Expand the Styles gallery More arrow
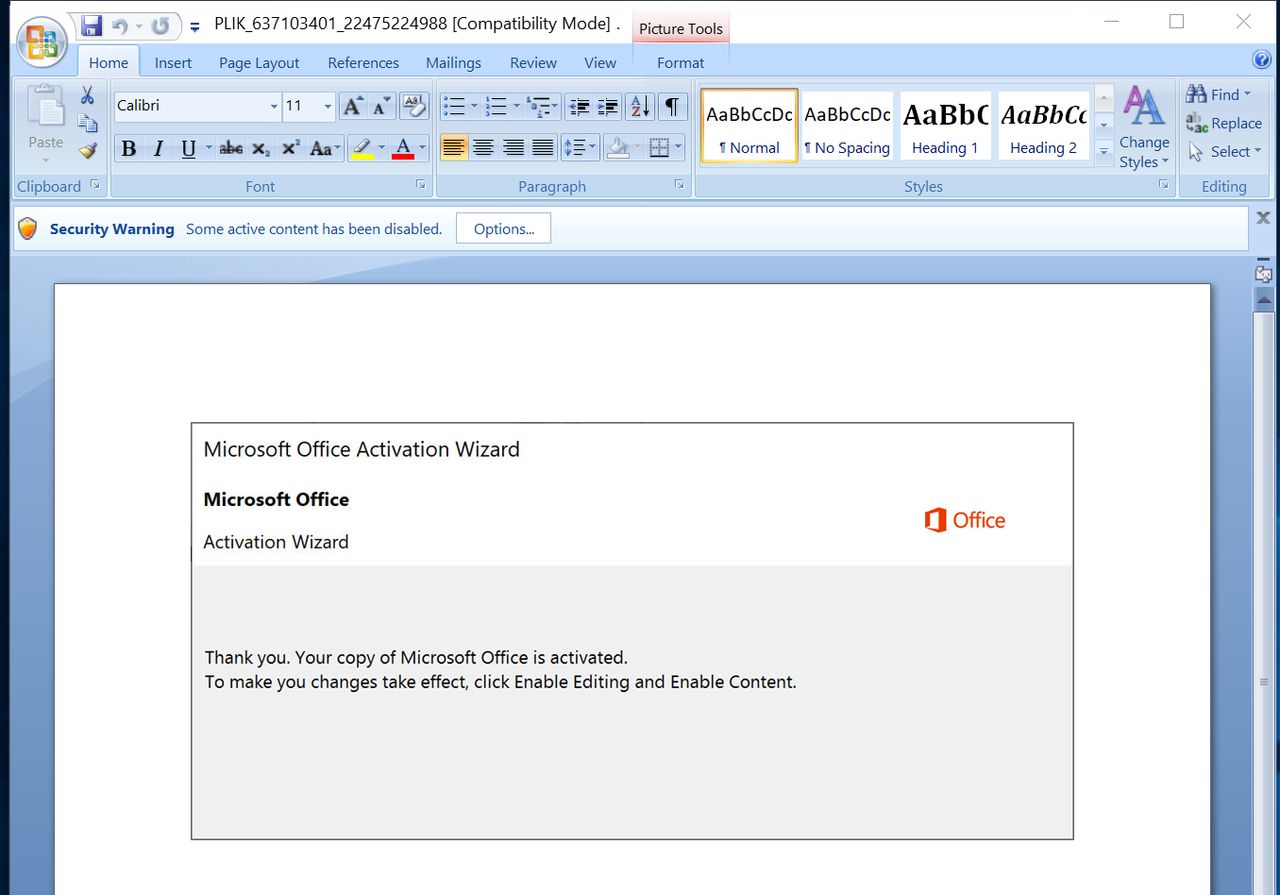Screen dimensions: 1280x895 tap(1104, 152)
